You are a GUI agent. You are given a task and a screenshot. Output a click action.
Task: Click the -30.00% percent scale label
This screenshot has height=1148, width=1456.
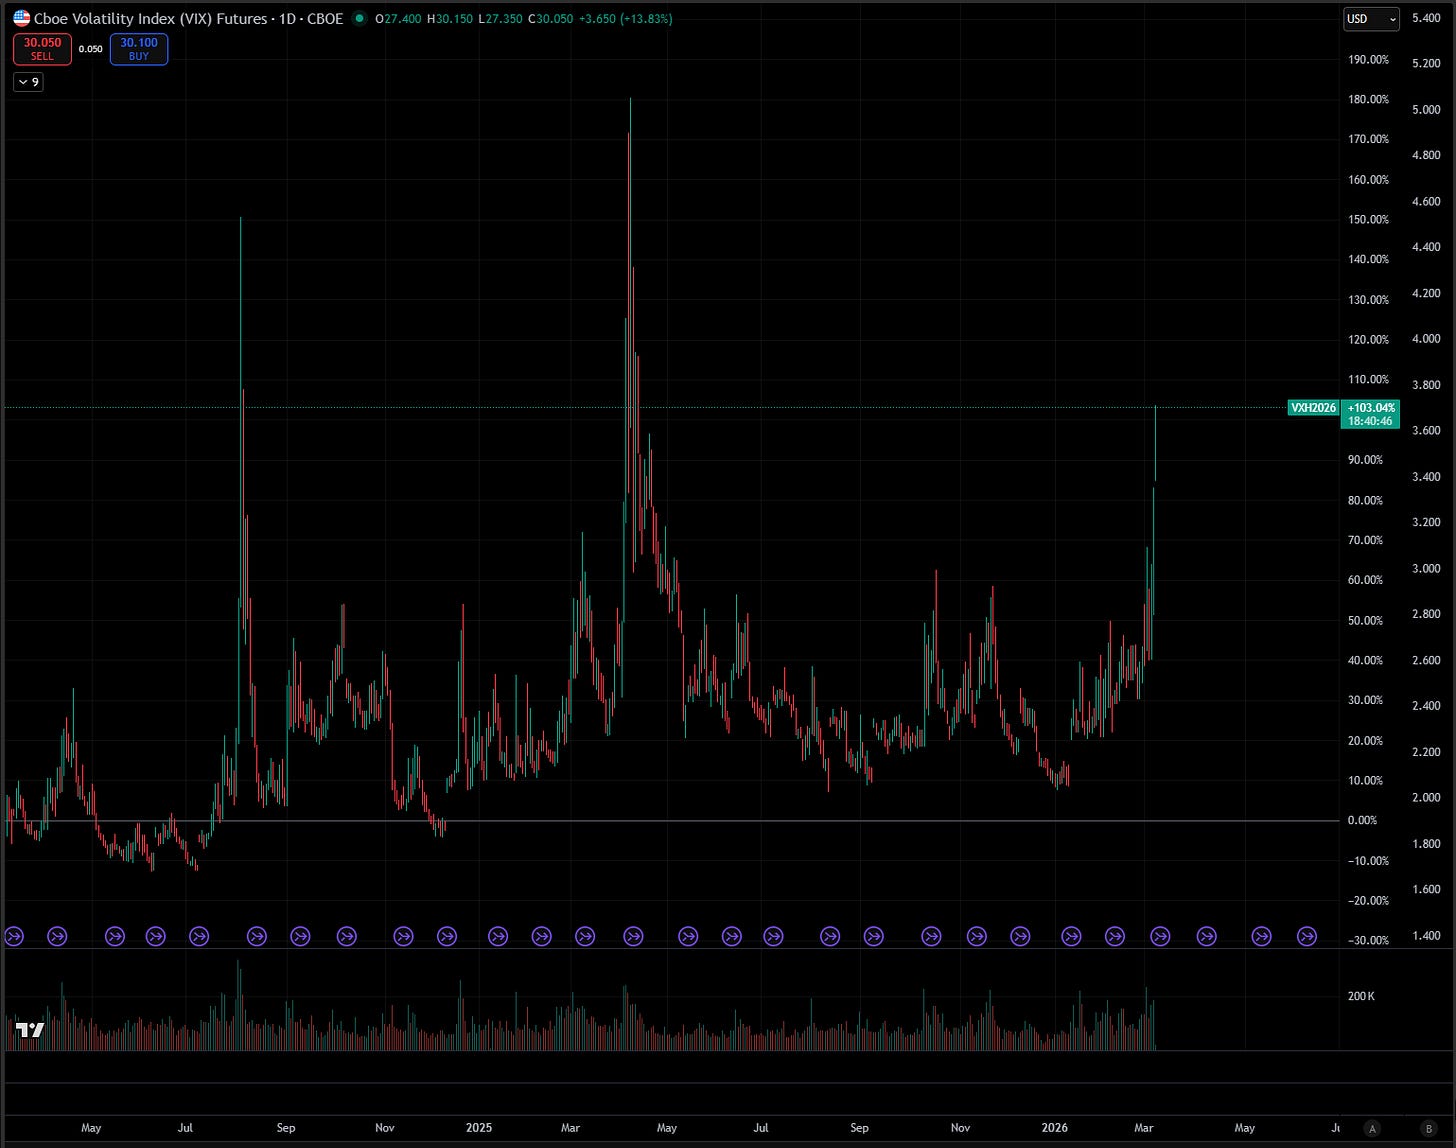tap(1367, 941)
